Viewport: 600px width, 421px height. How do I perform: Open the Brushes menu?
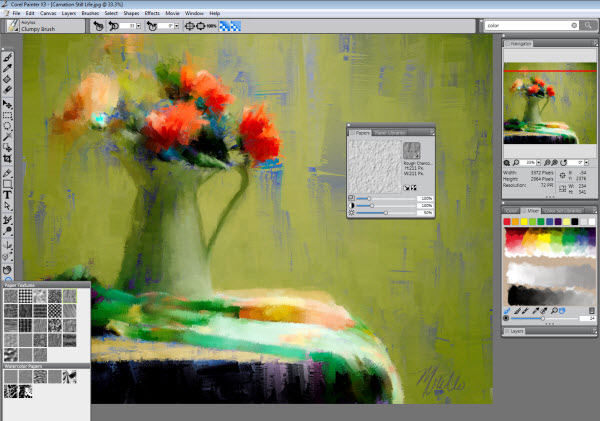pos(90,13)
